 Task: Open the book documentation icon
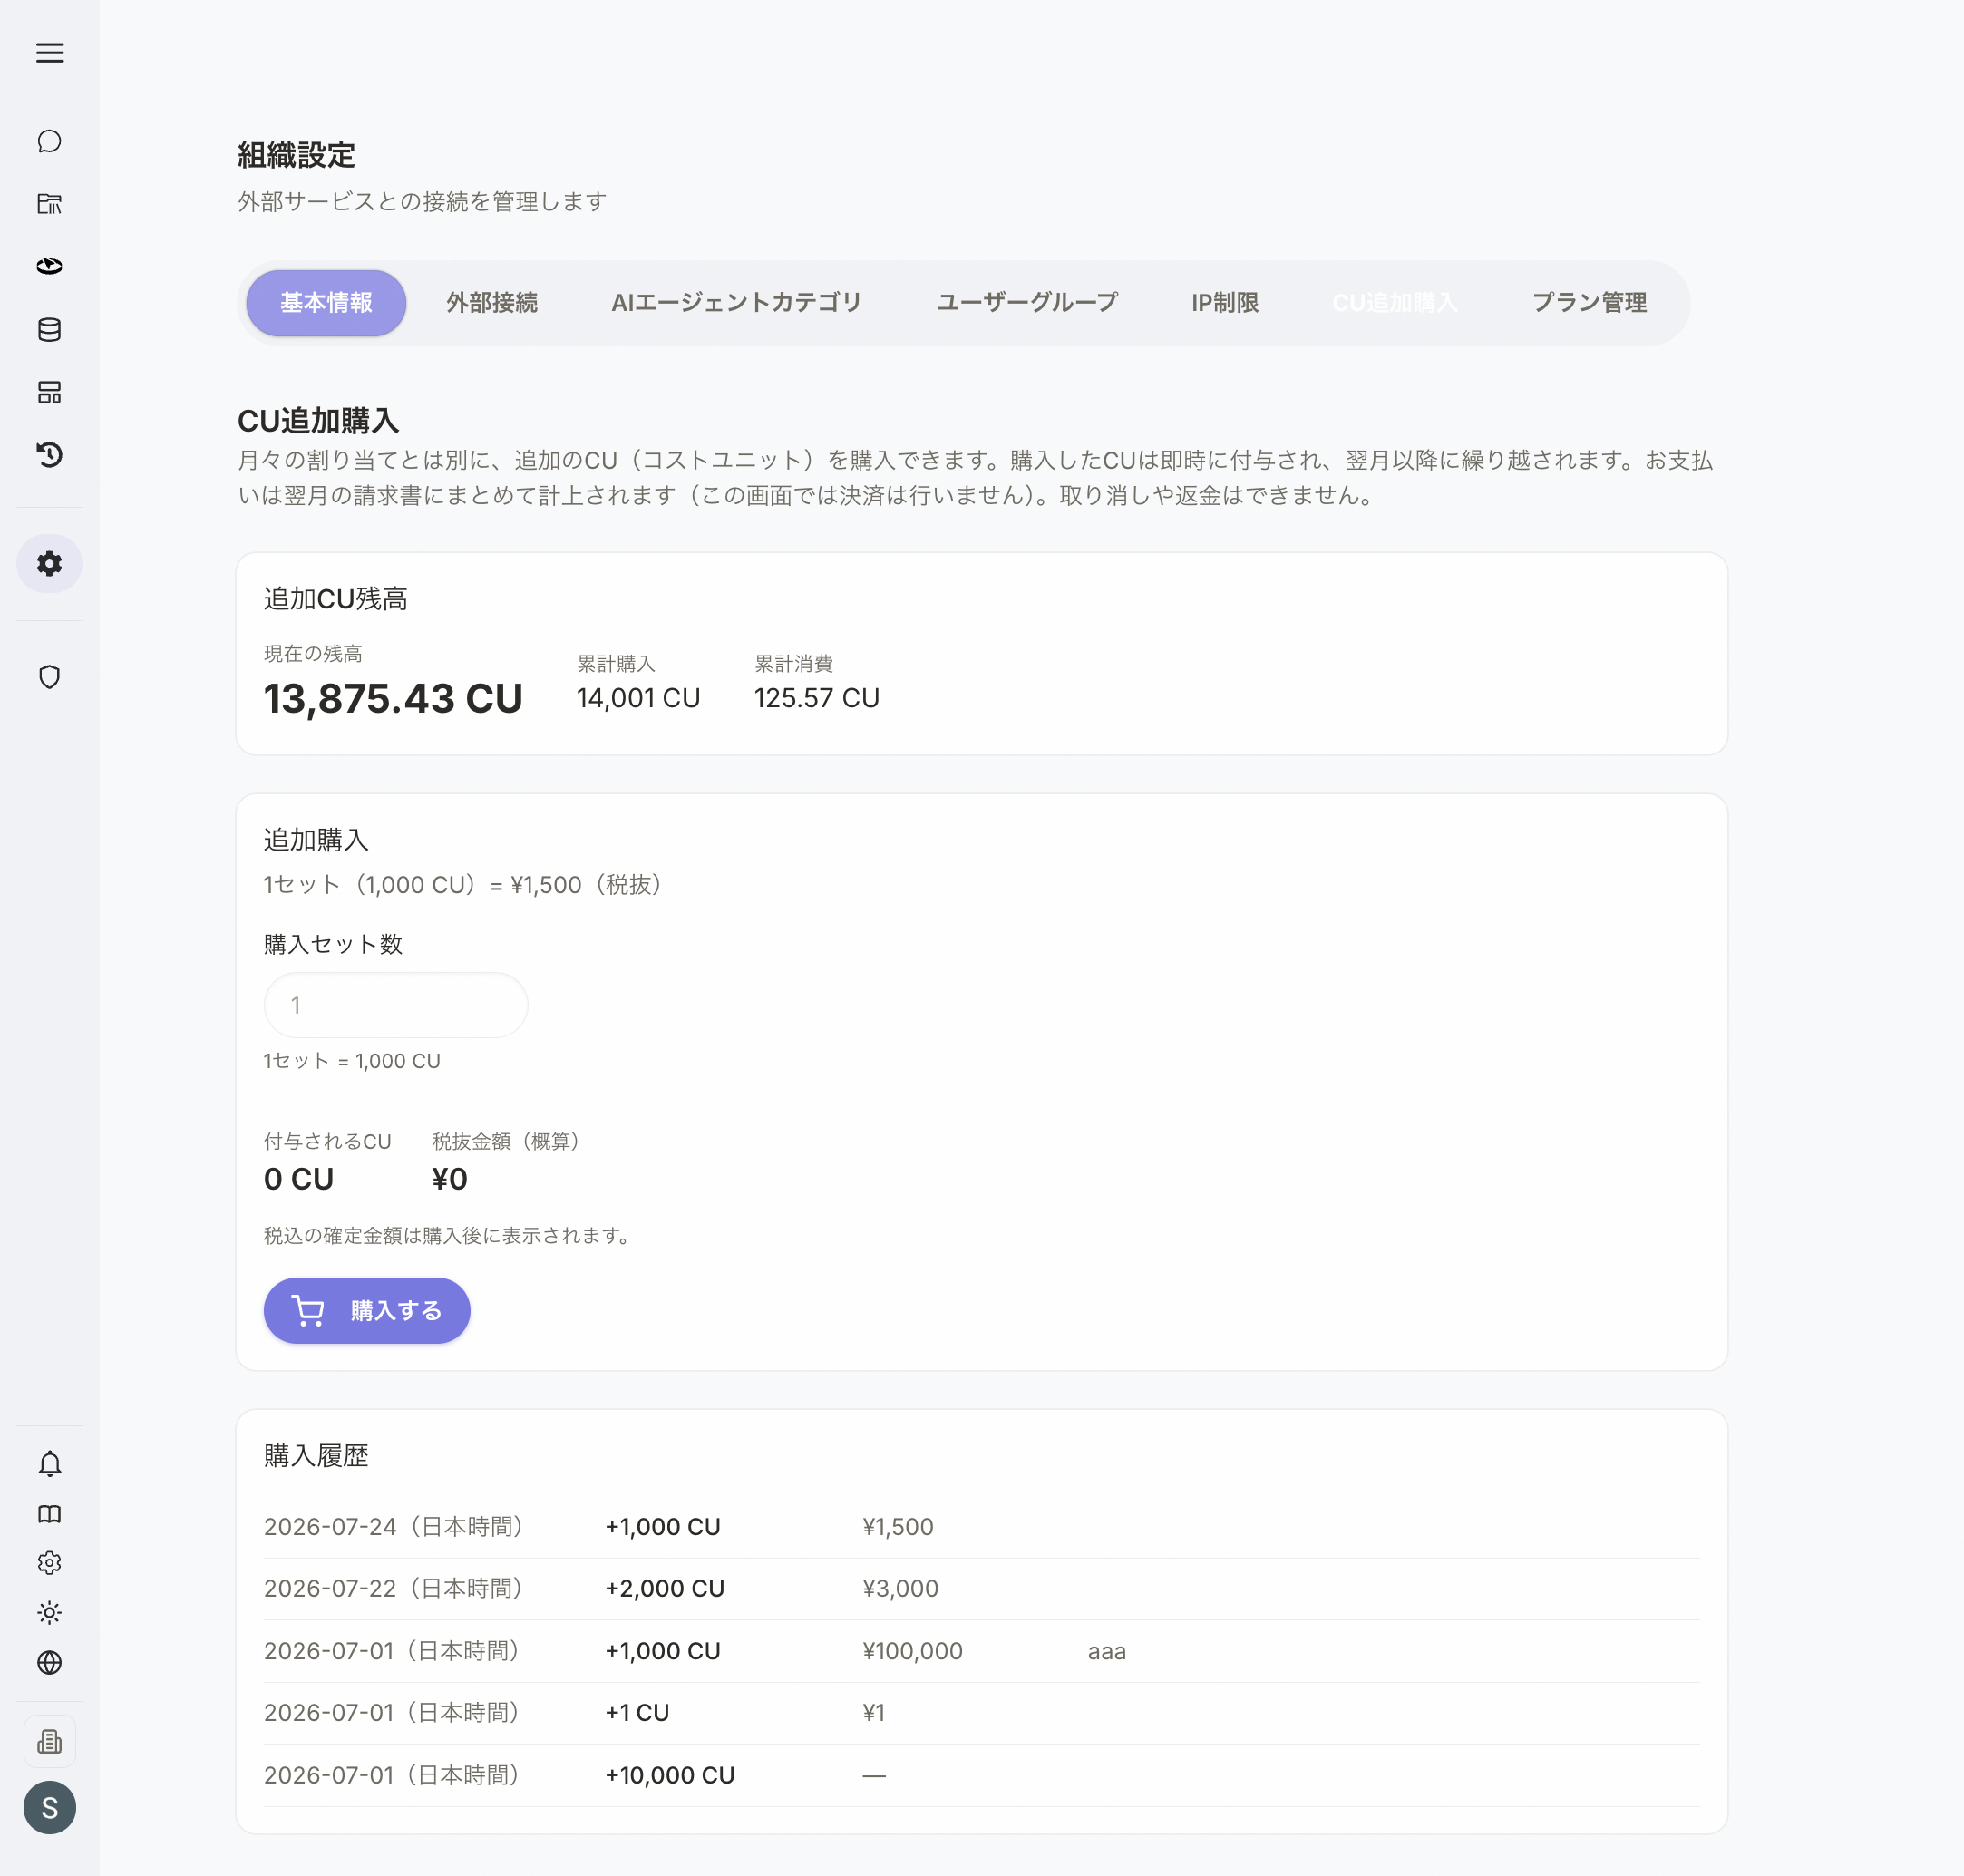pyautogui.click(x=49, y=1514)
